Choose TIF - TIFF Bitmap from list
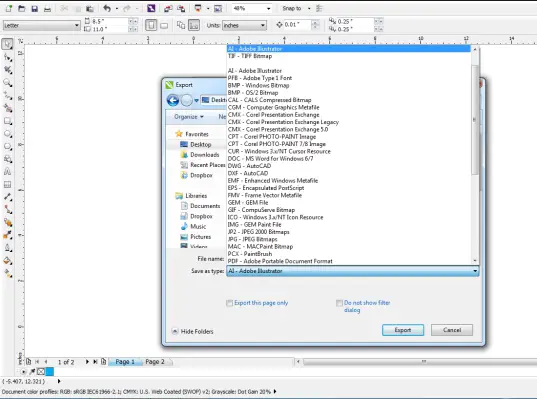This screenshot has height=399, width=537. pyautogui.click(x=250, y=56)
